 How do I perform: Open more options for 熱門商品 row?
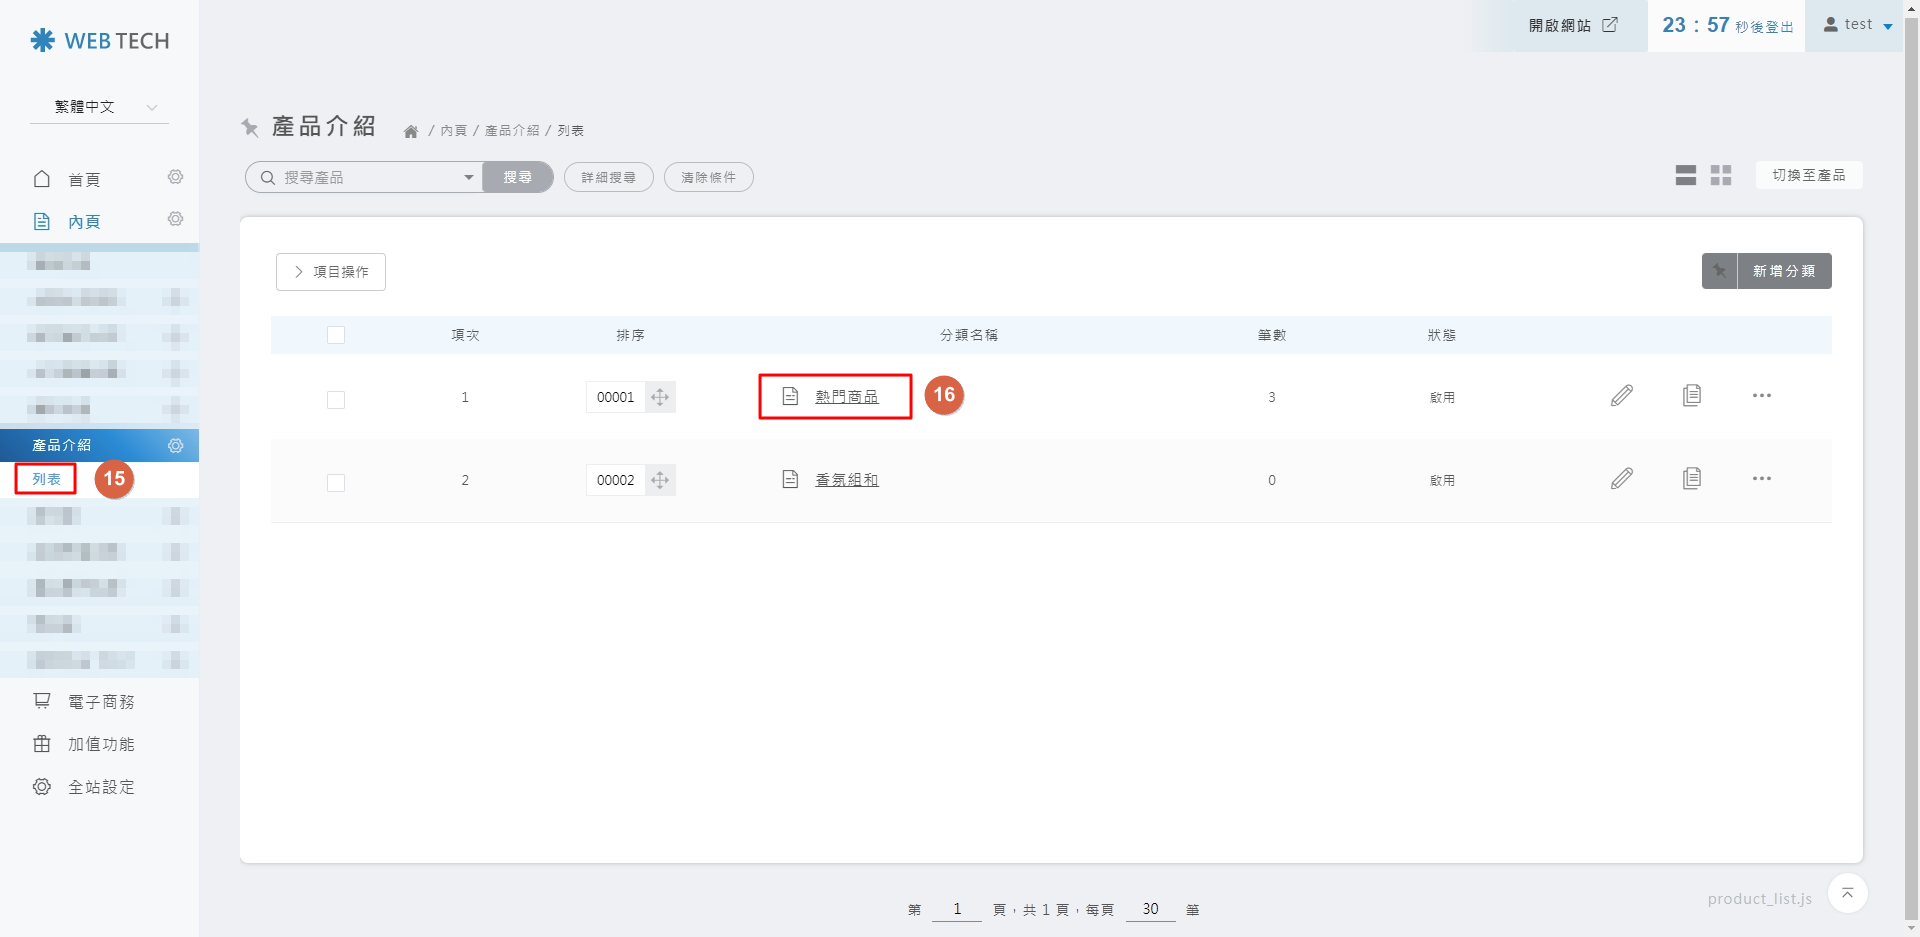tap(1762, 395)
